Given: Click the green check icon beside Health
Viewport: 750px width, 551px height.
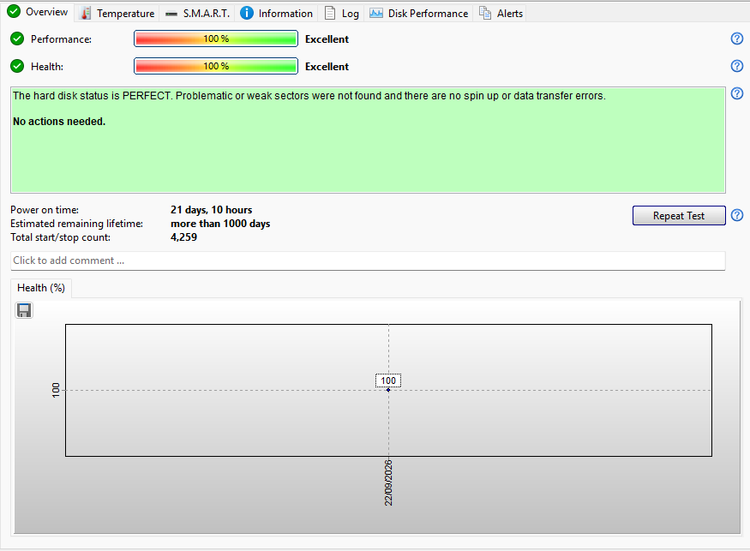Looking at the screenshot, I should click(x=17, y=66).
